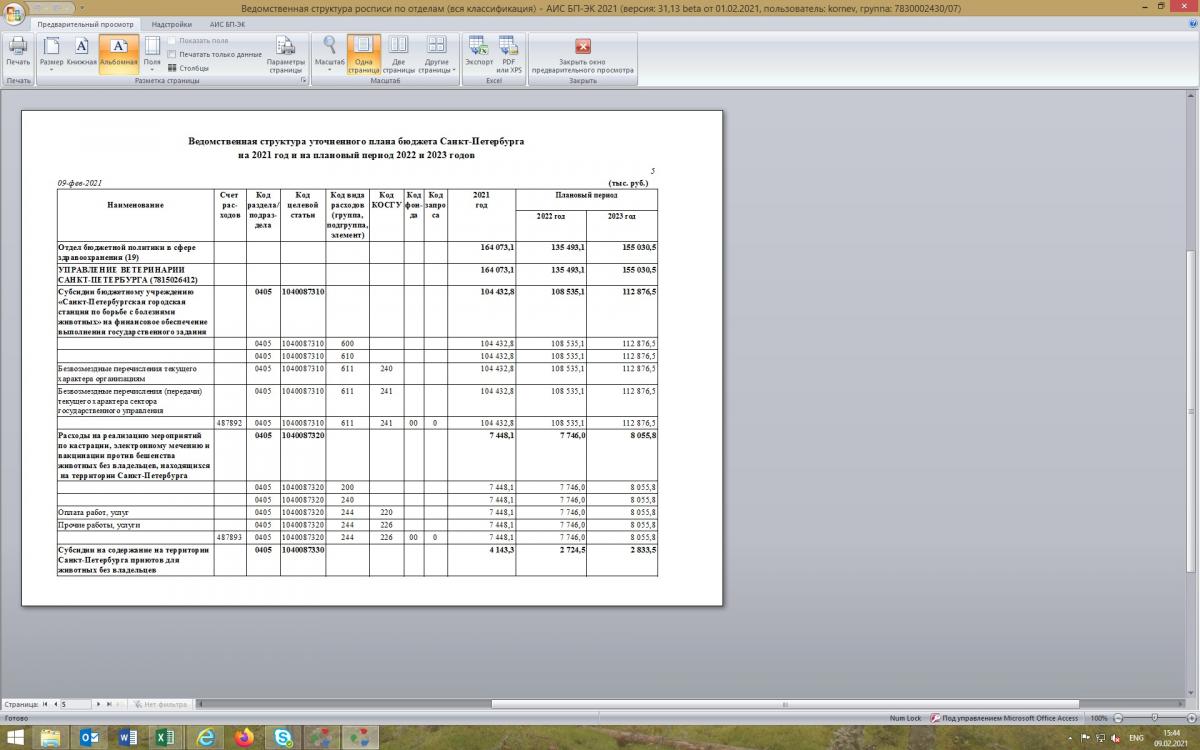This screenshot has height=750, width=1200.
Task: Enable Печатать только данные checkbox
Action: coord(172,54)
